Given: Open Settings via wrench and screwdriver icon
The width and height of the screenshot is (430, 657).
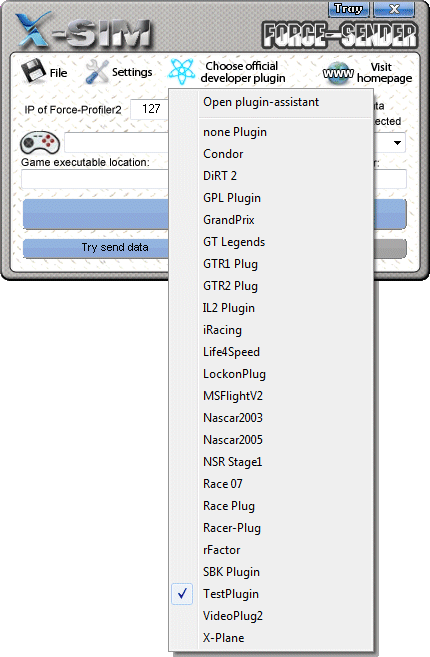Looking at the screenshot, I should pos(96,72).
